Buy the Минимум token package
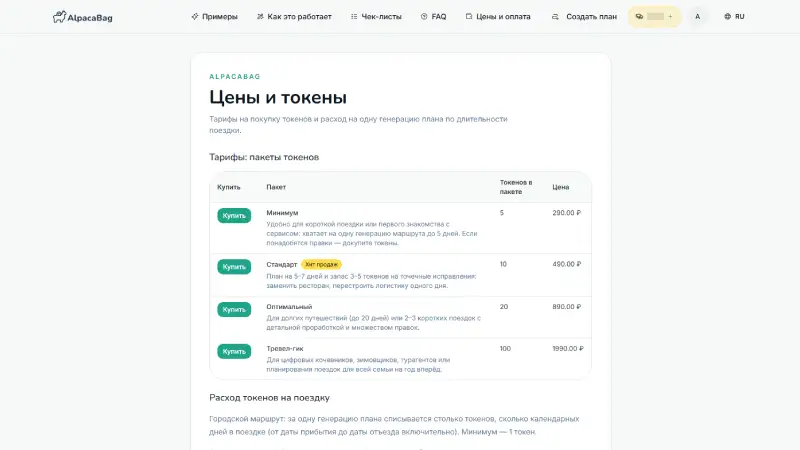Image resolution: width=800 pixels, height=450 pixels. (x=234, y=215)
